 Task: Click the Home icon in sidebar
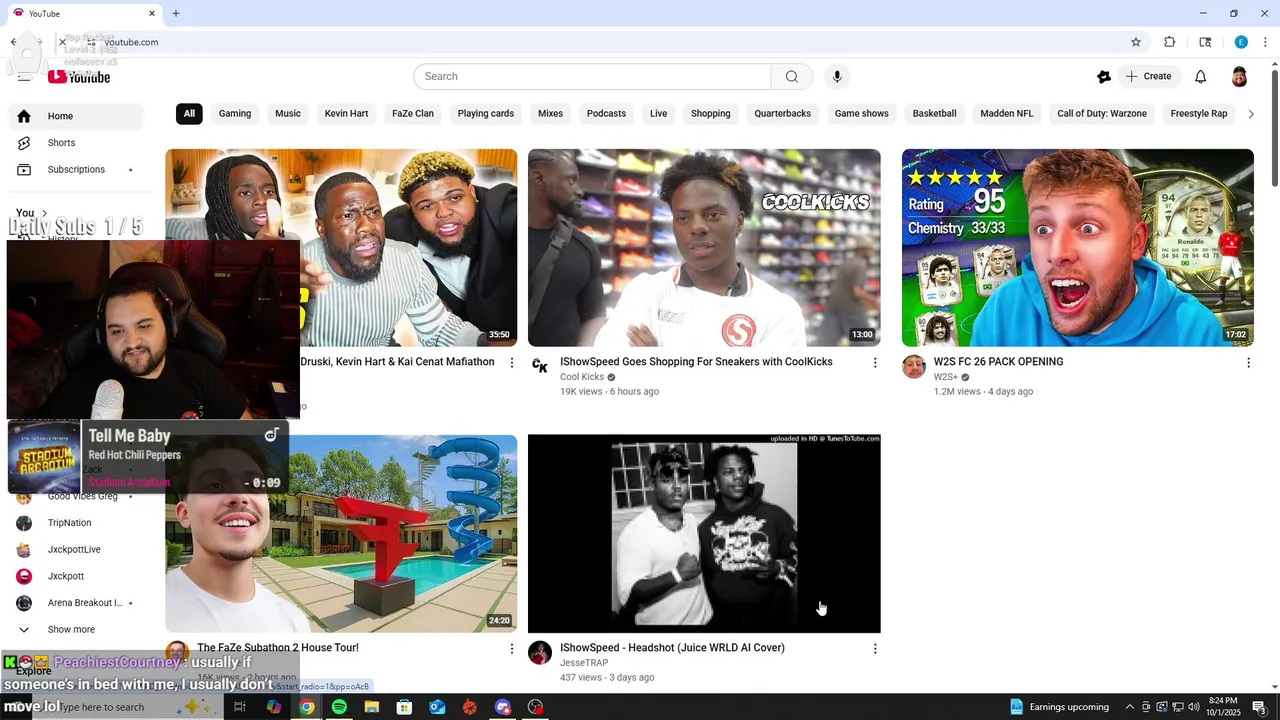[24, 116]
